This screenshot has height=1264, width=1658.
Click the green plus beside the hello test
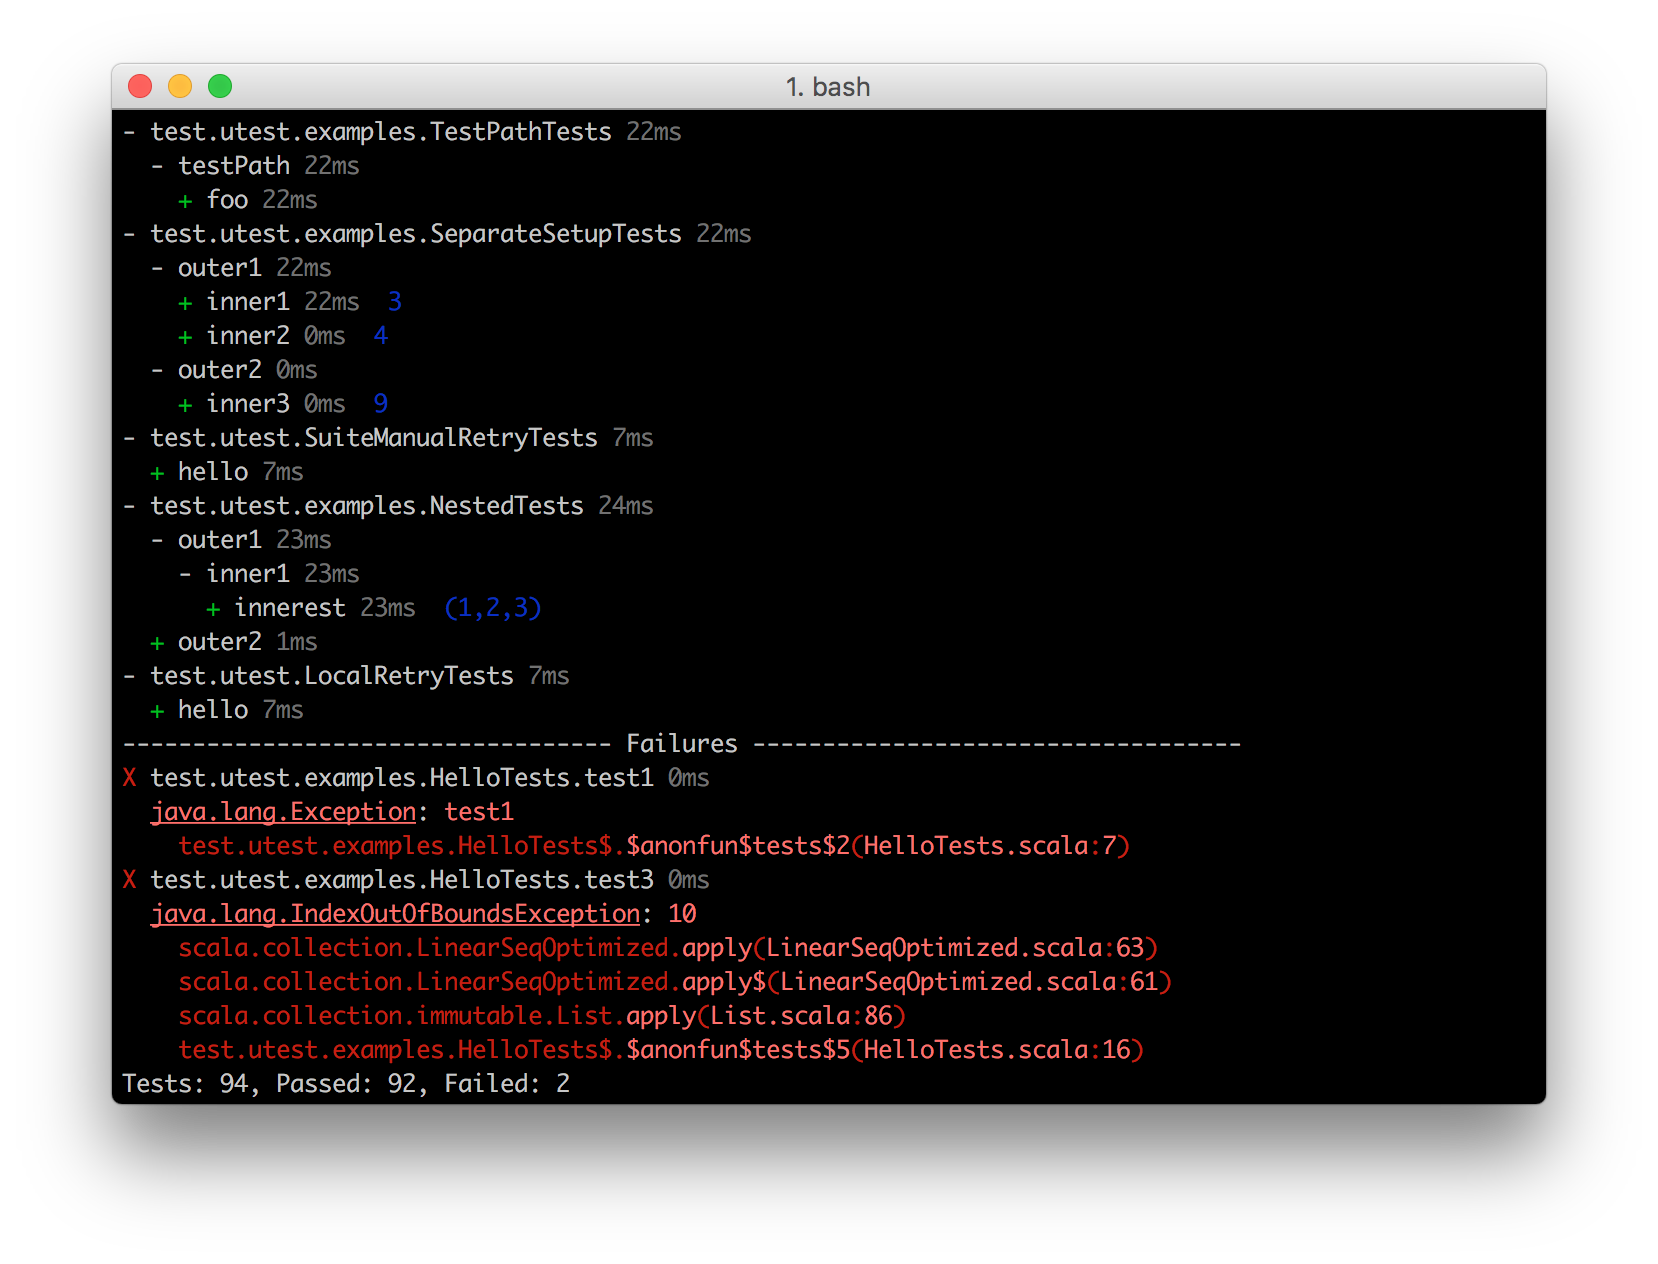click(x=156, y=710)
